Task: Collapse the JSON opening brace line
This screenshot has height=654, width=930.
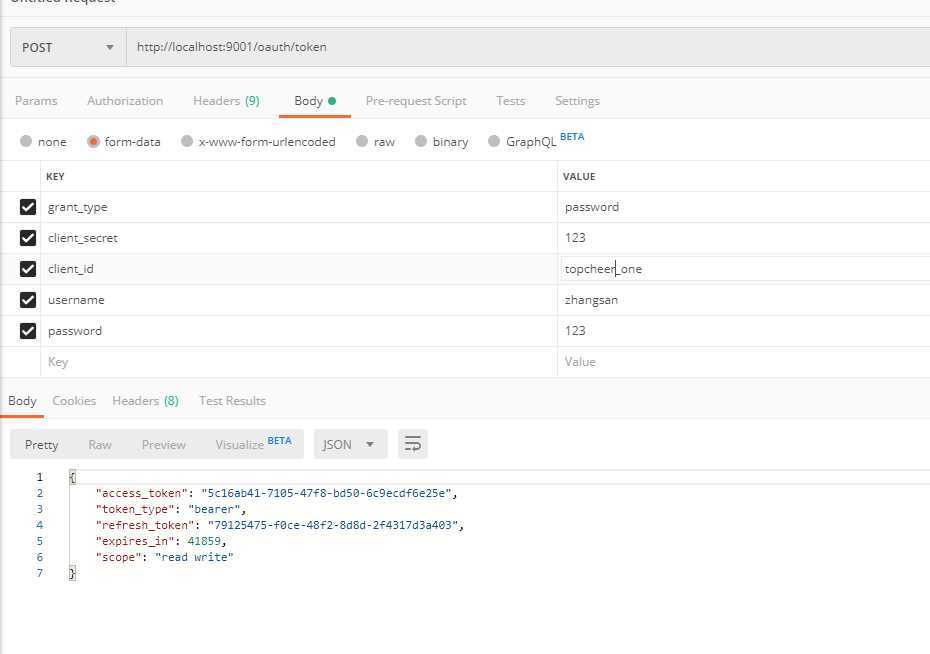Action: pyautogui.click(x=72, y=477)
